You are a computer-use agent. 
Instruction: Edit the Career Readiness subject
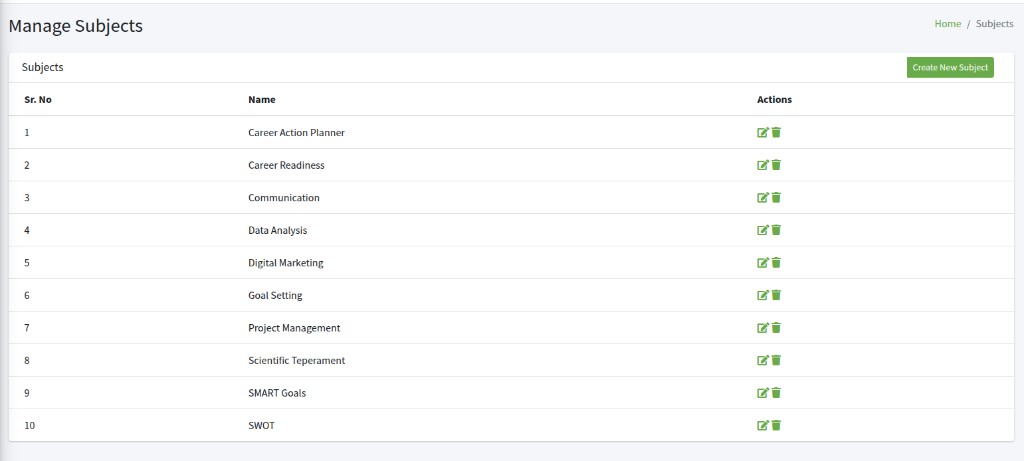point(763,165)
